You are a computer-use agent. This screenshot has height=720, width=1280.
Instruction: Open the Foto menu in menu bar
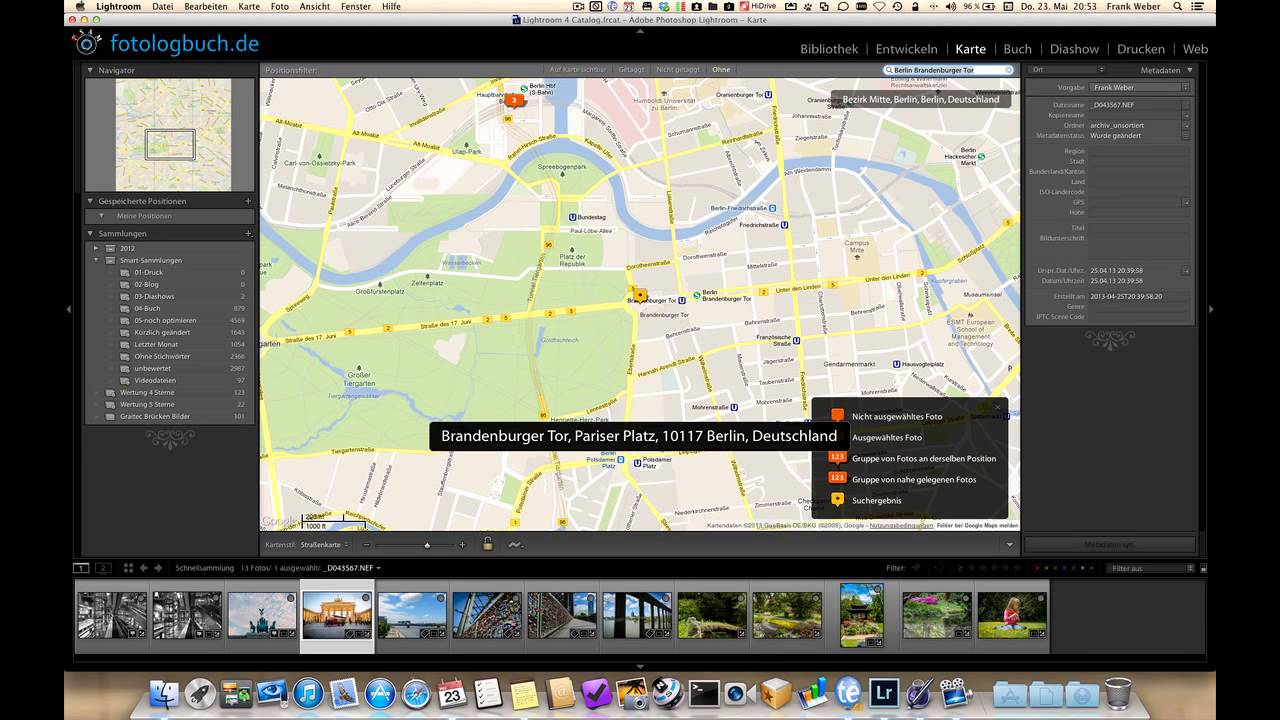click(280, 6)
